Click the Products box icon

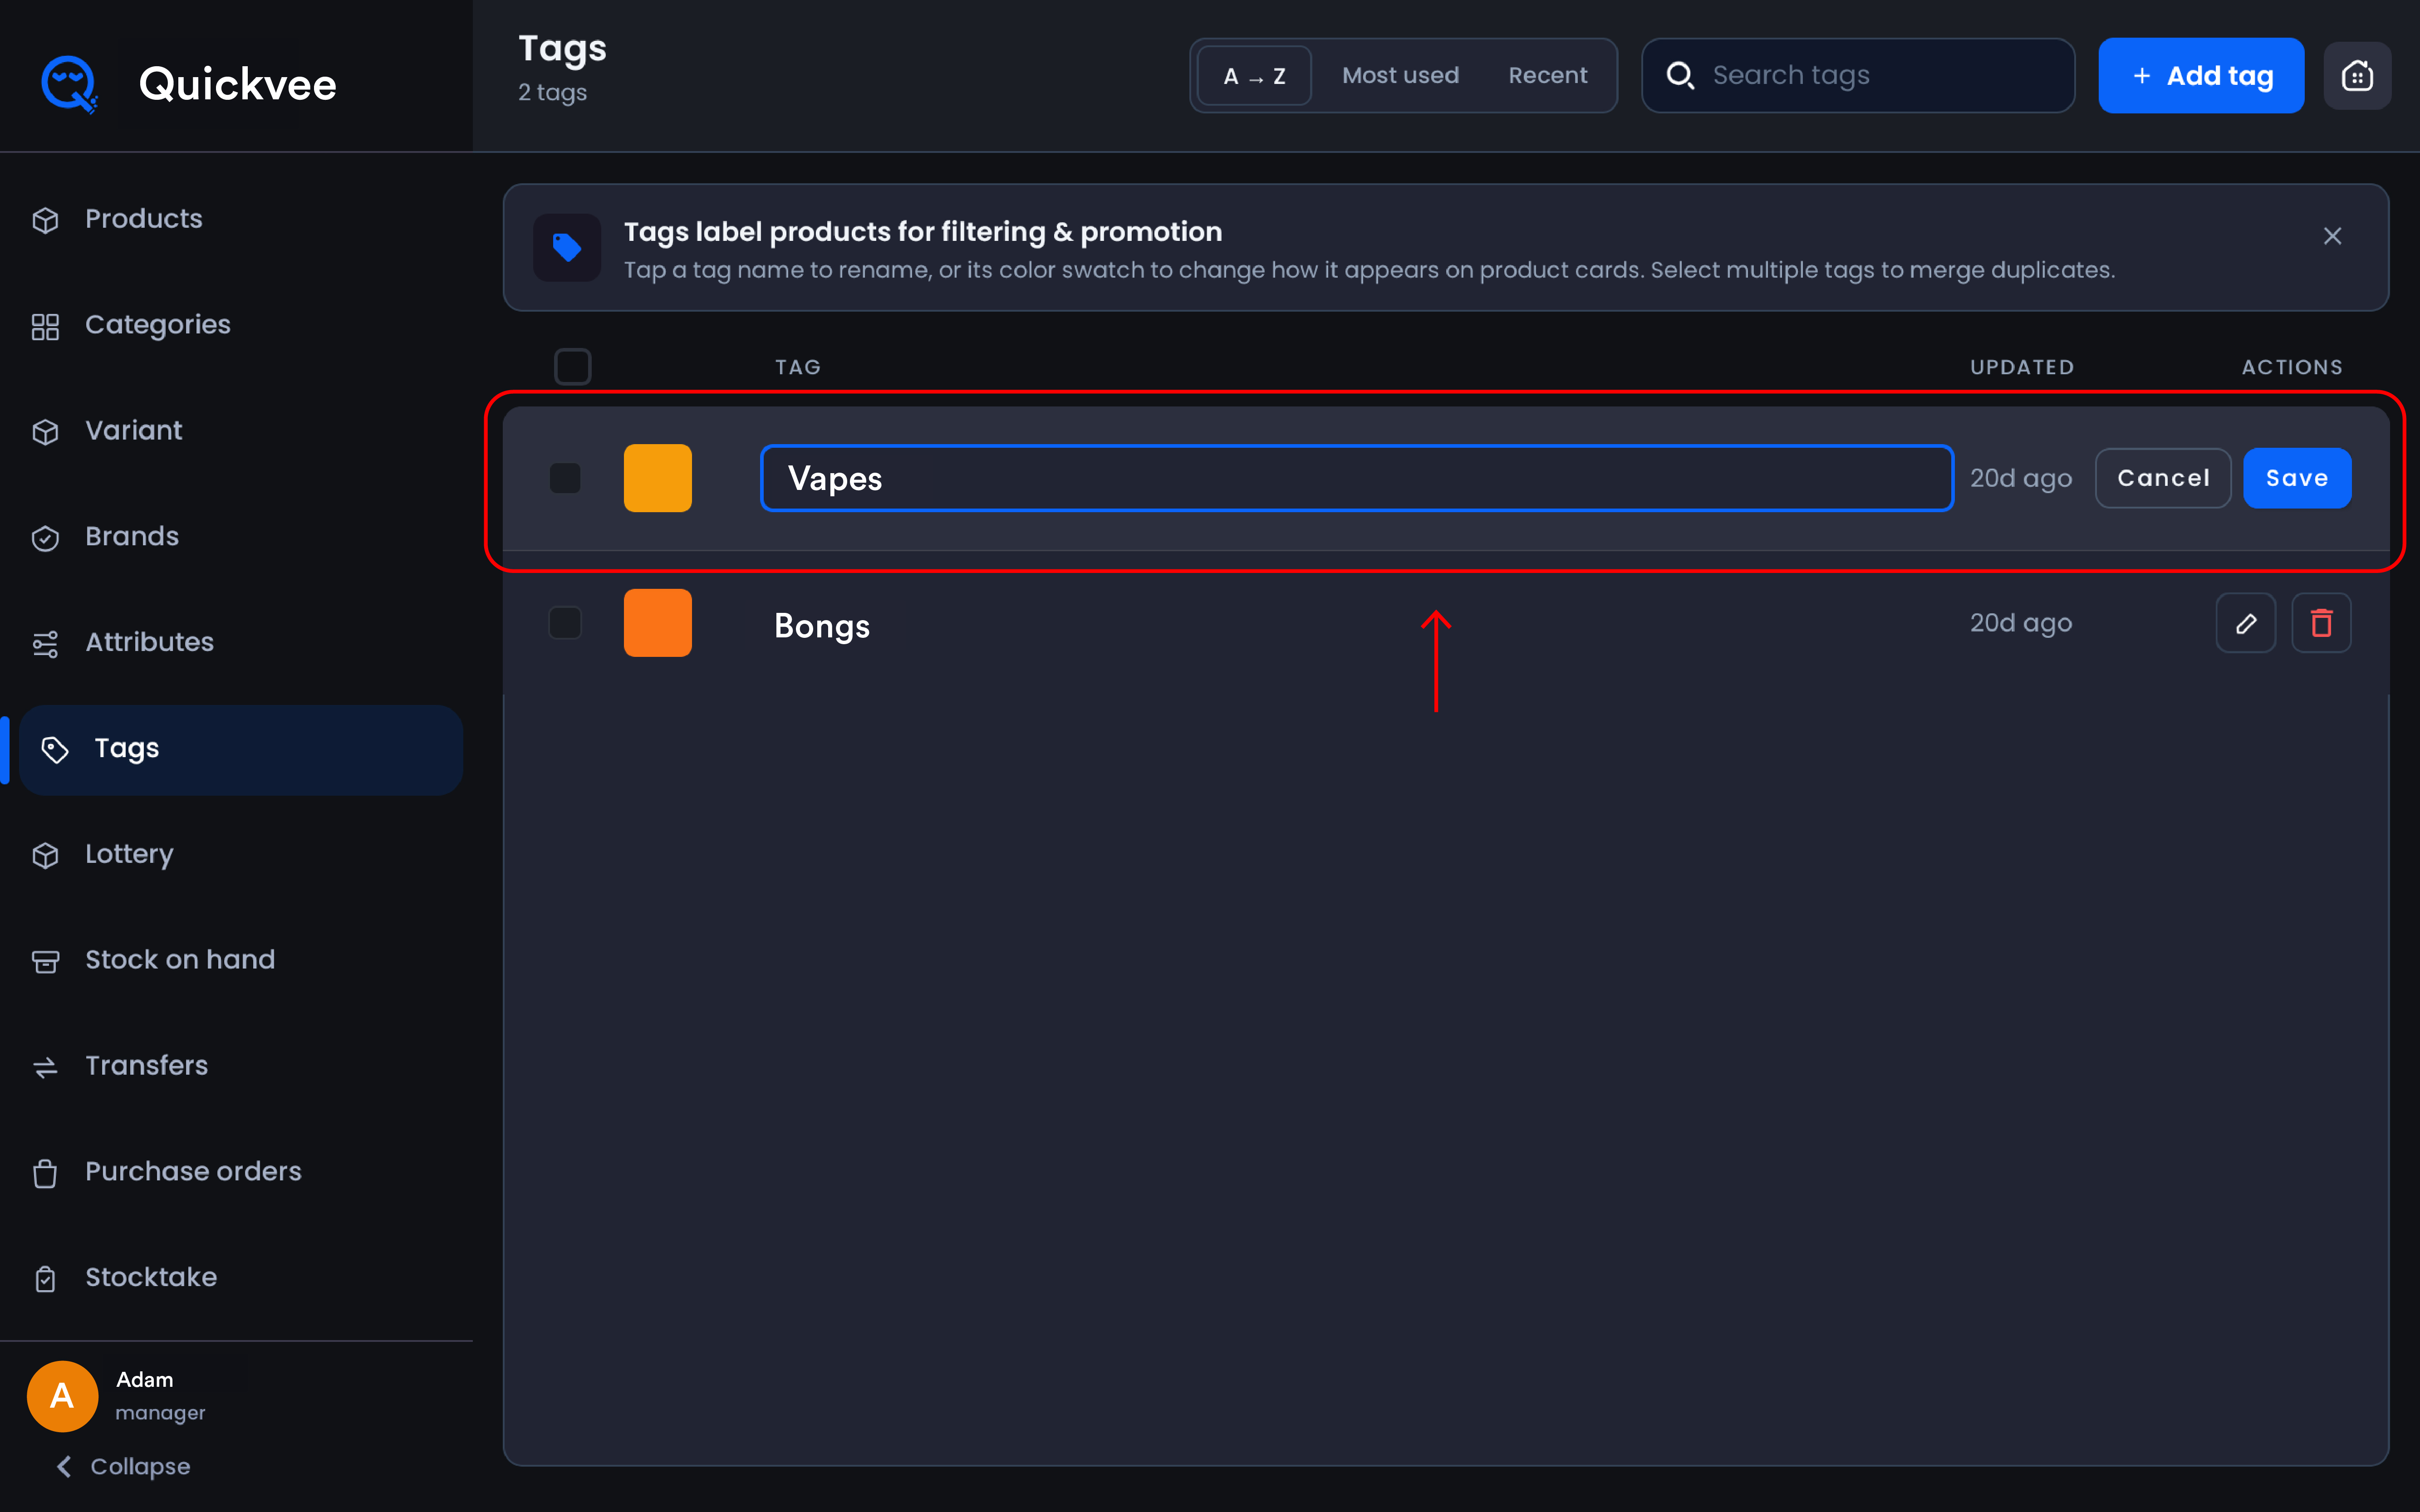[45, 220]
